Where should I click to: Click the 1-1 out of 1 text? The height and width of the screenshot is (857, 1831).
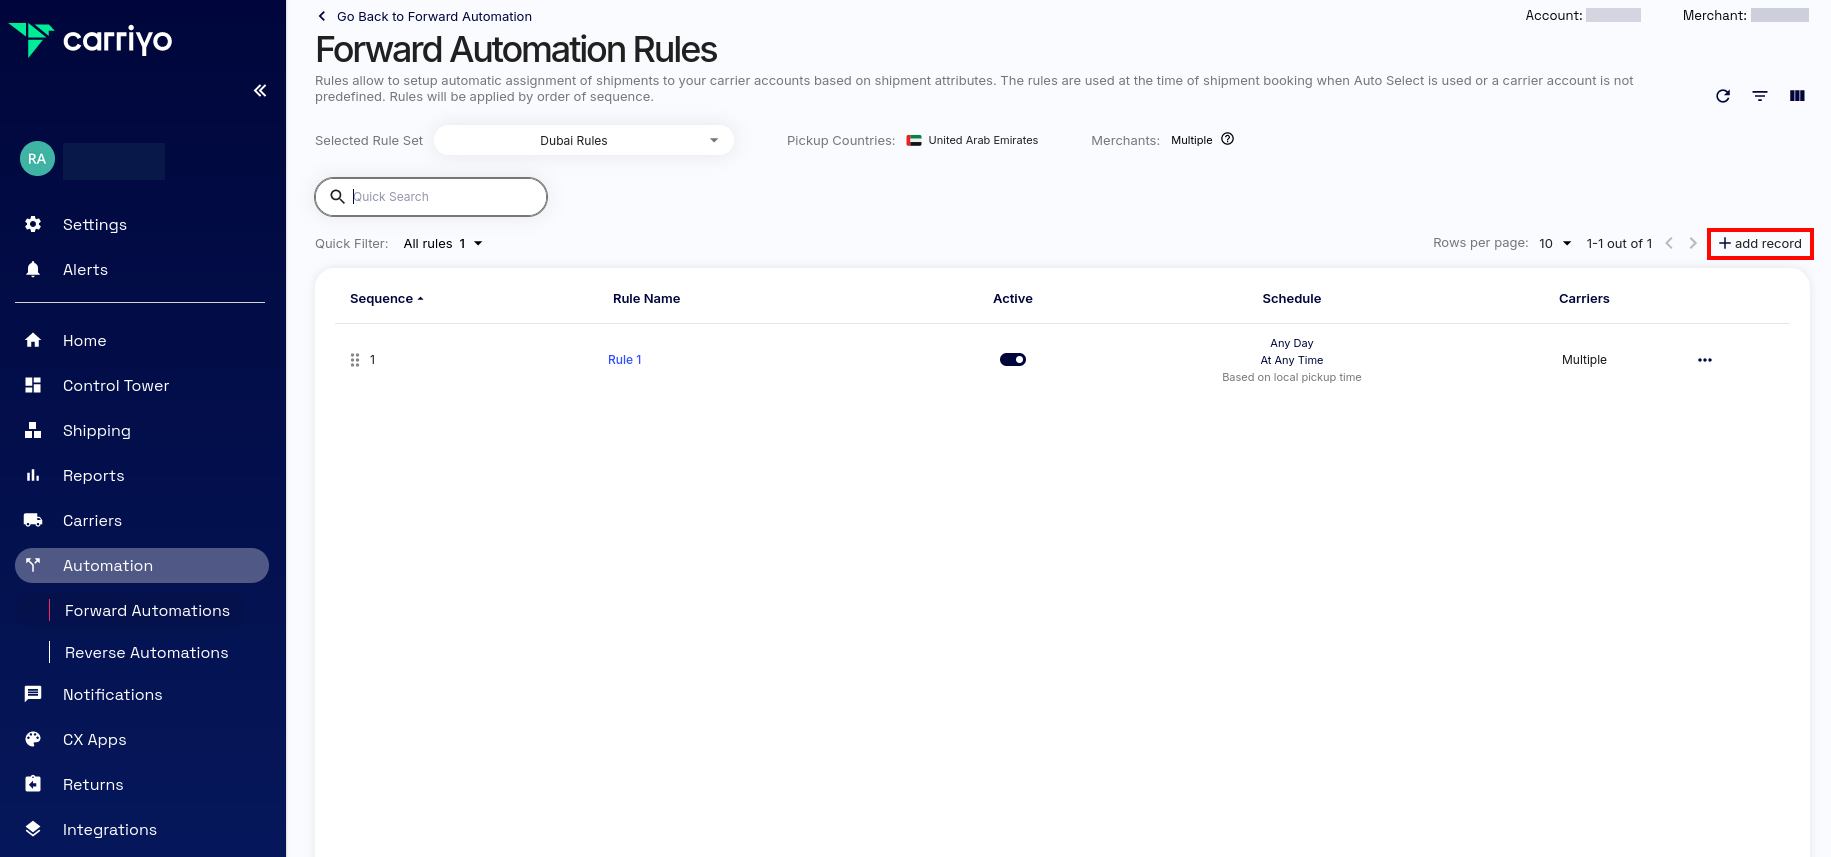pos(1619,243)
